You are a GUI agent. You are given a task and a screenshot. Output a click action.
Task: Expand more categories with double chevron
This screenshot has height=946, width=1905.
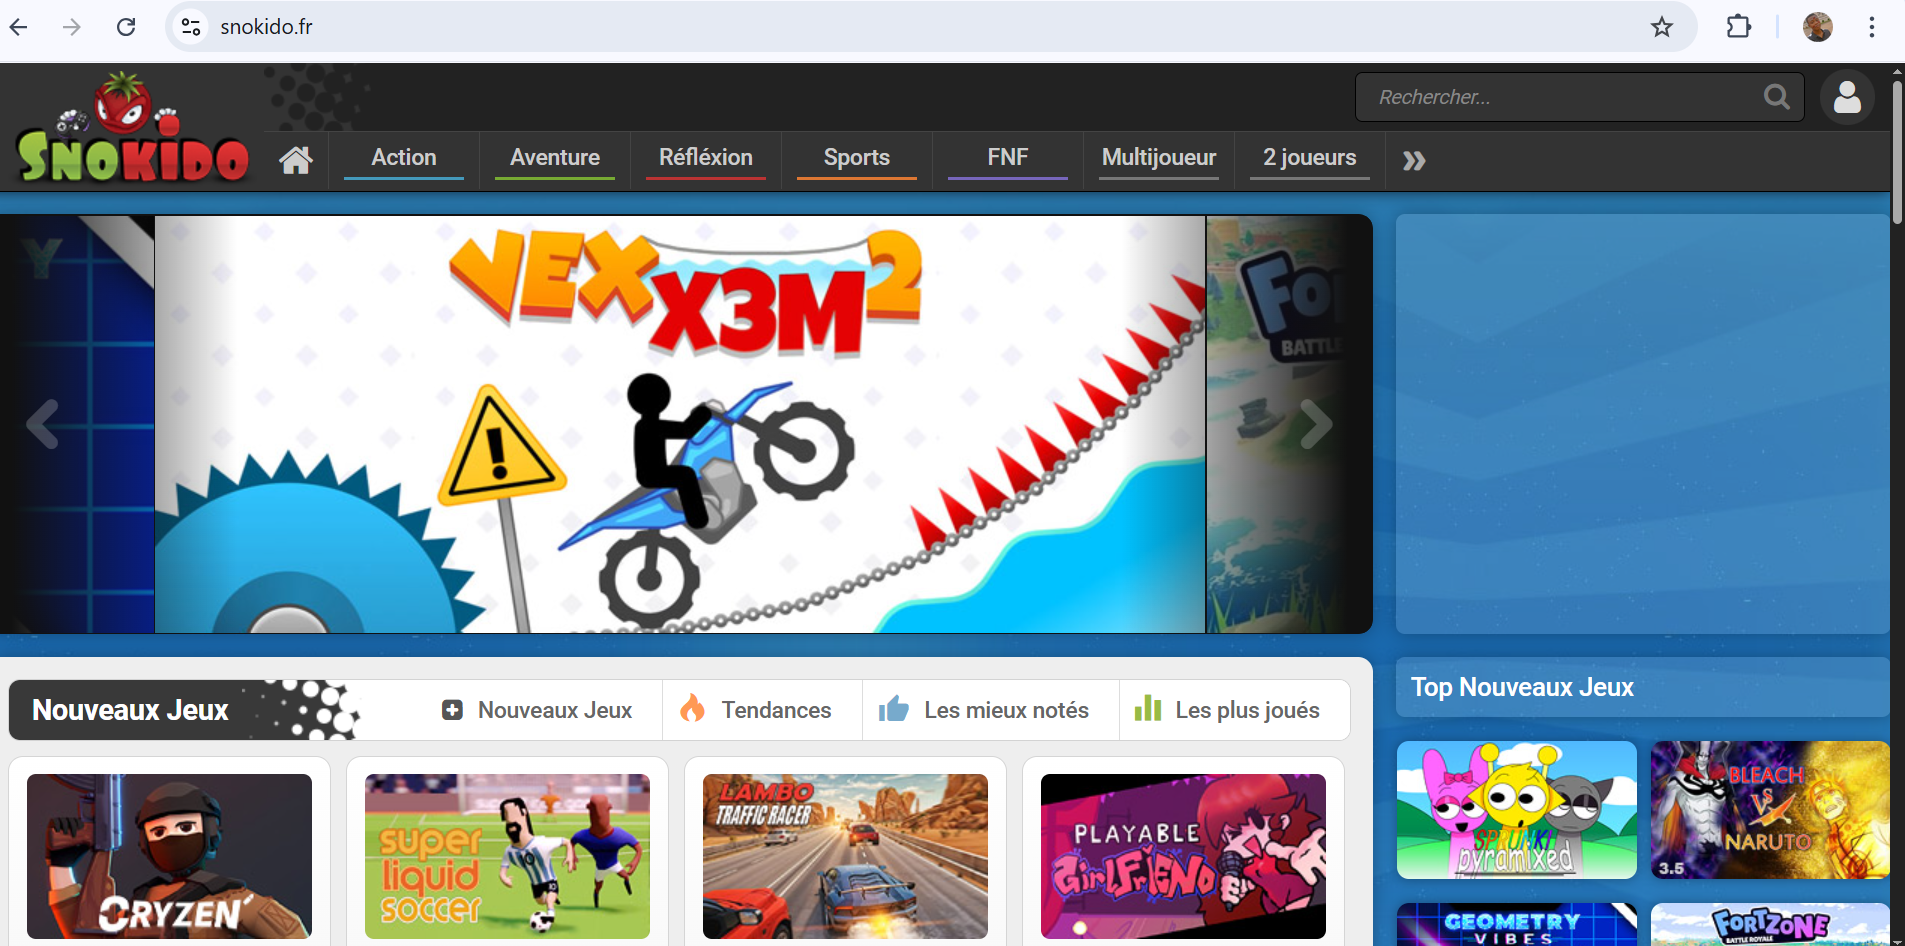1413,161
